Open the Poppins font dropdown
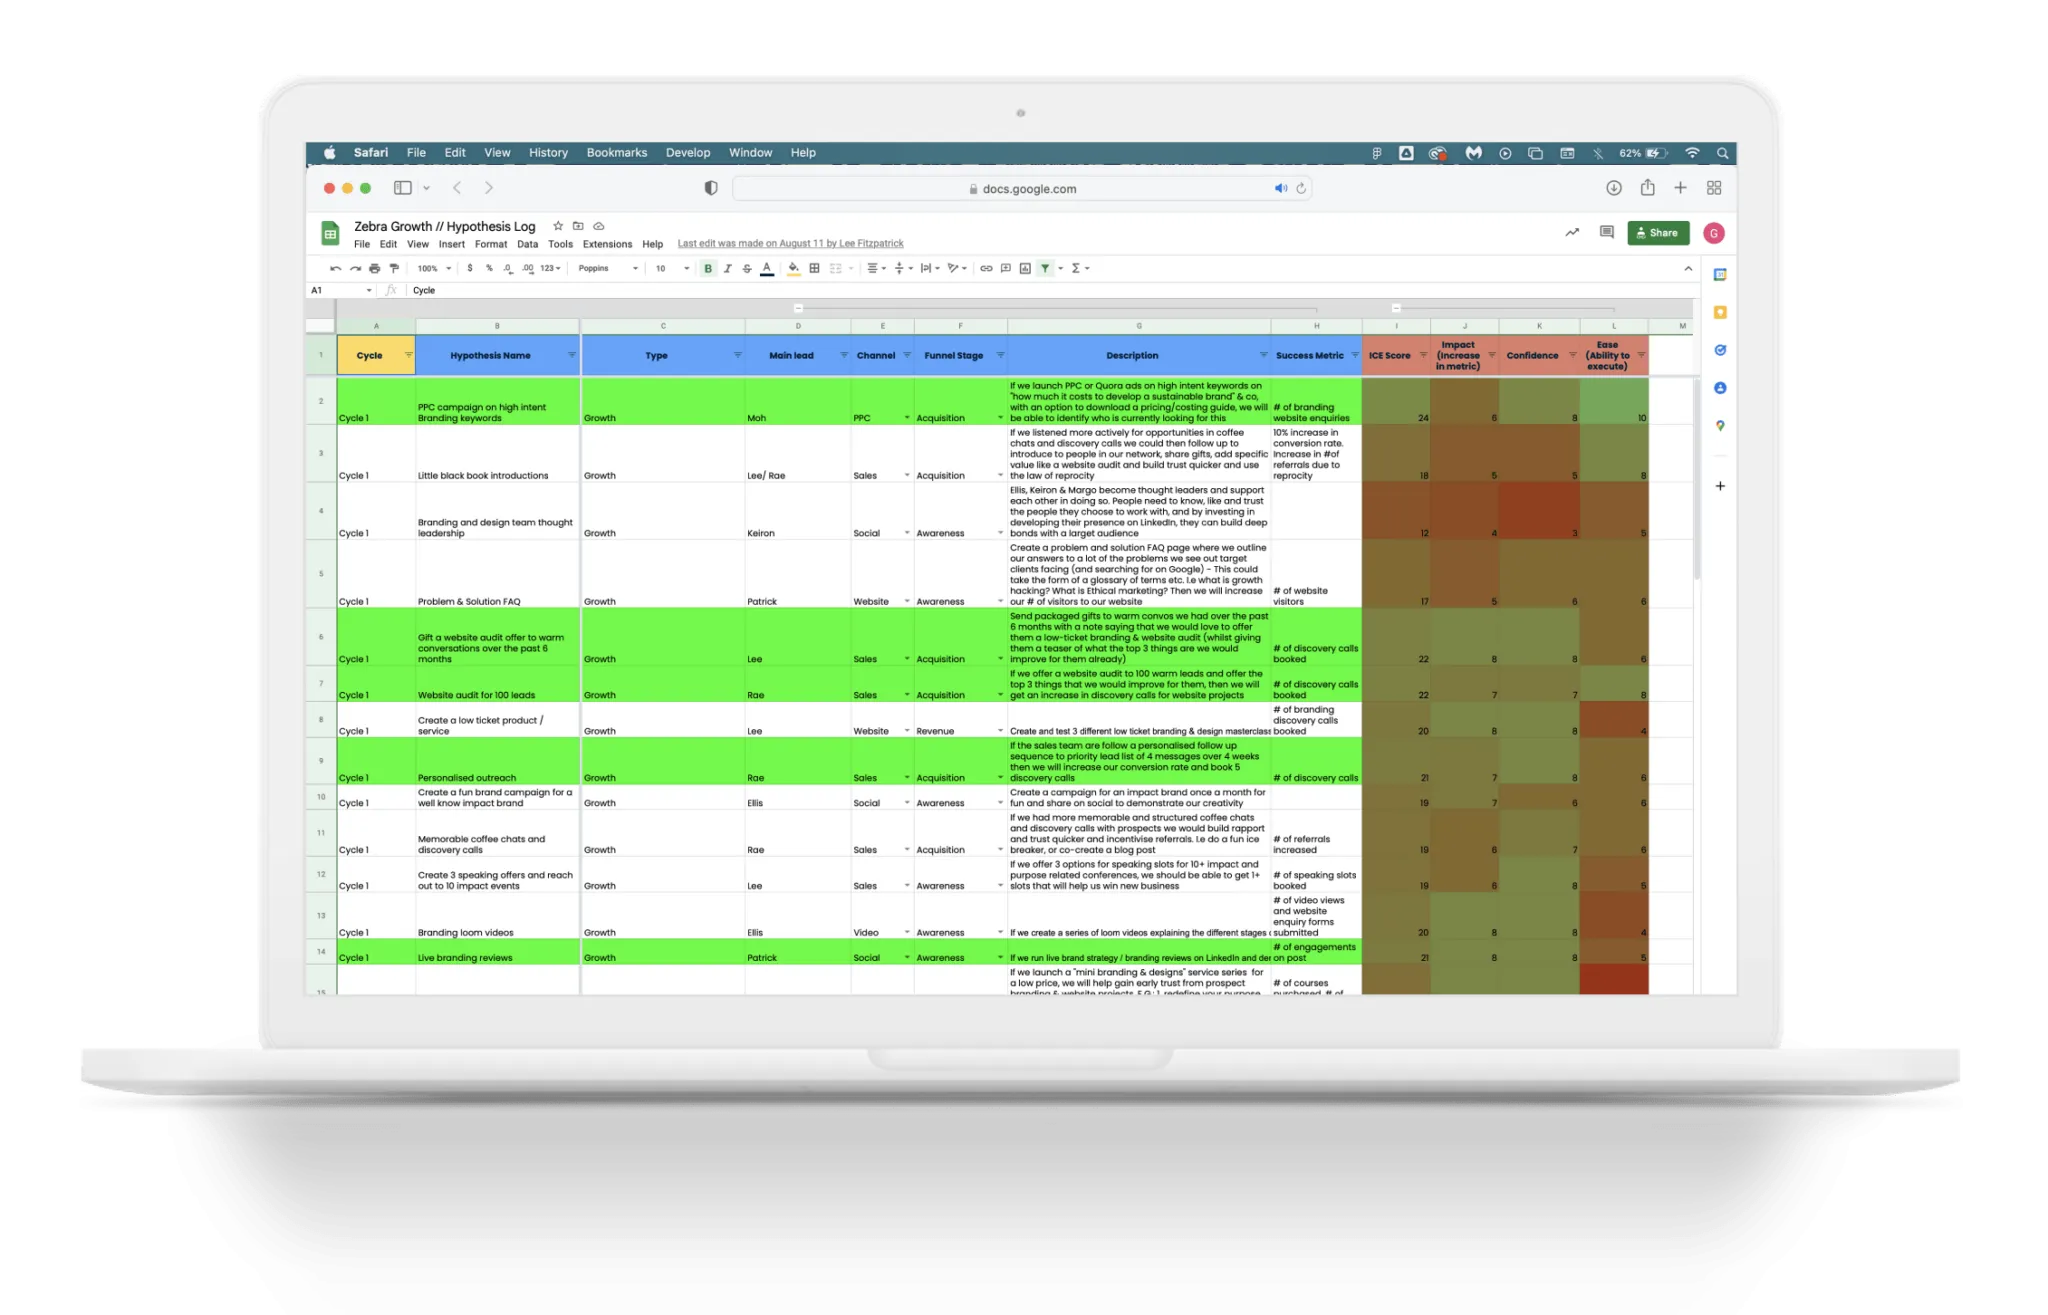 (607, 268)
